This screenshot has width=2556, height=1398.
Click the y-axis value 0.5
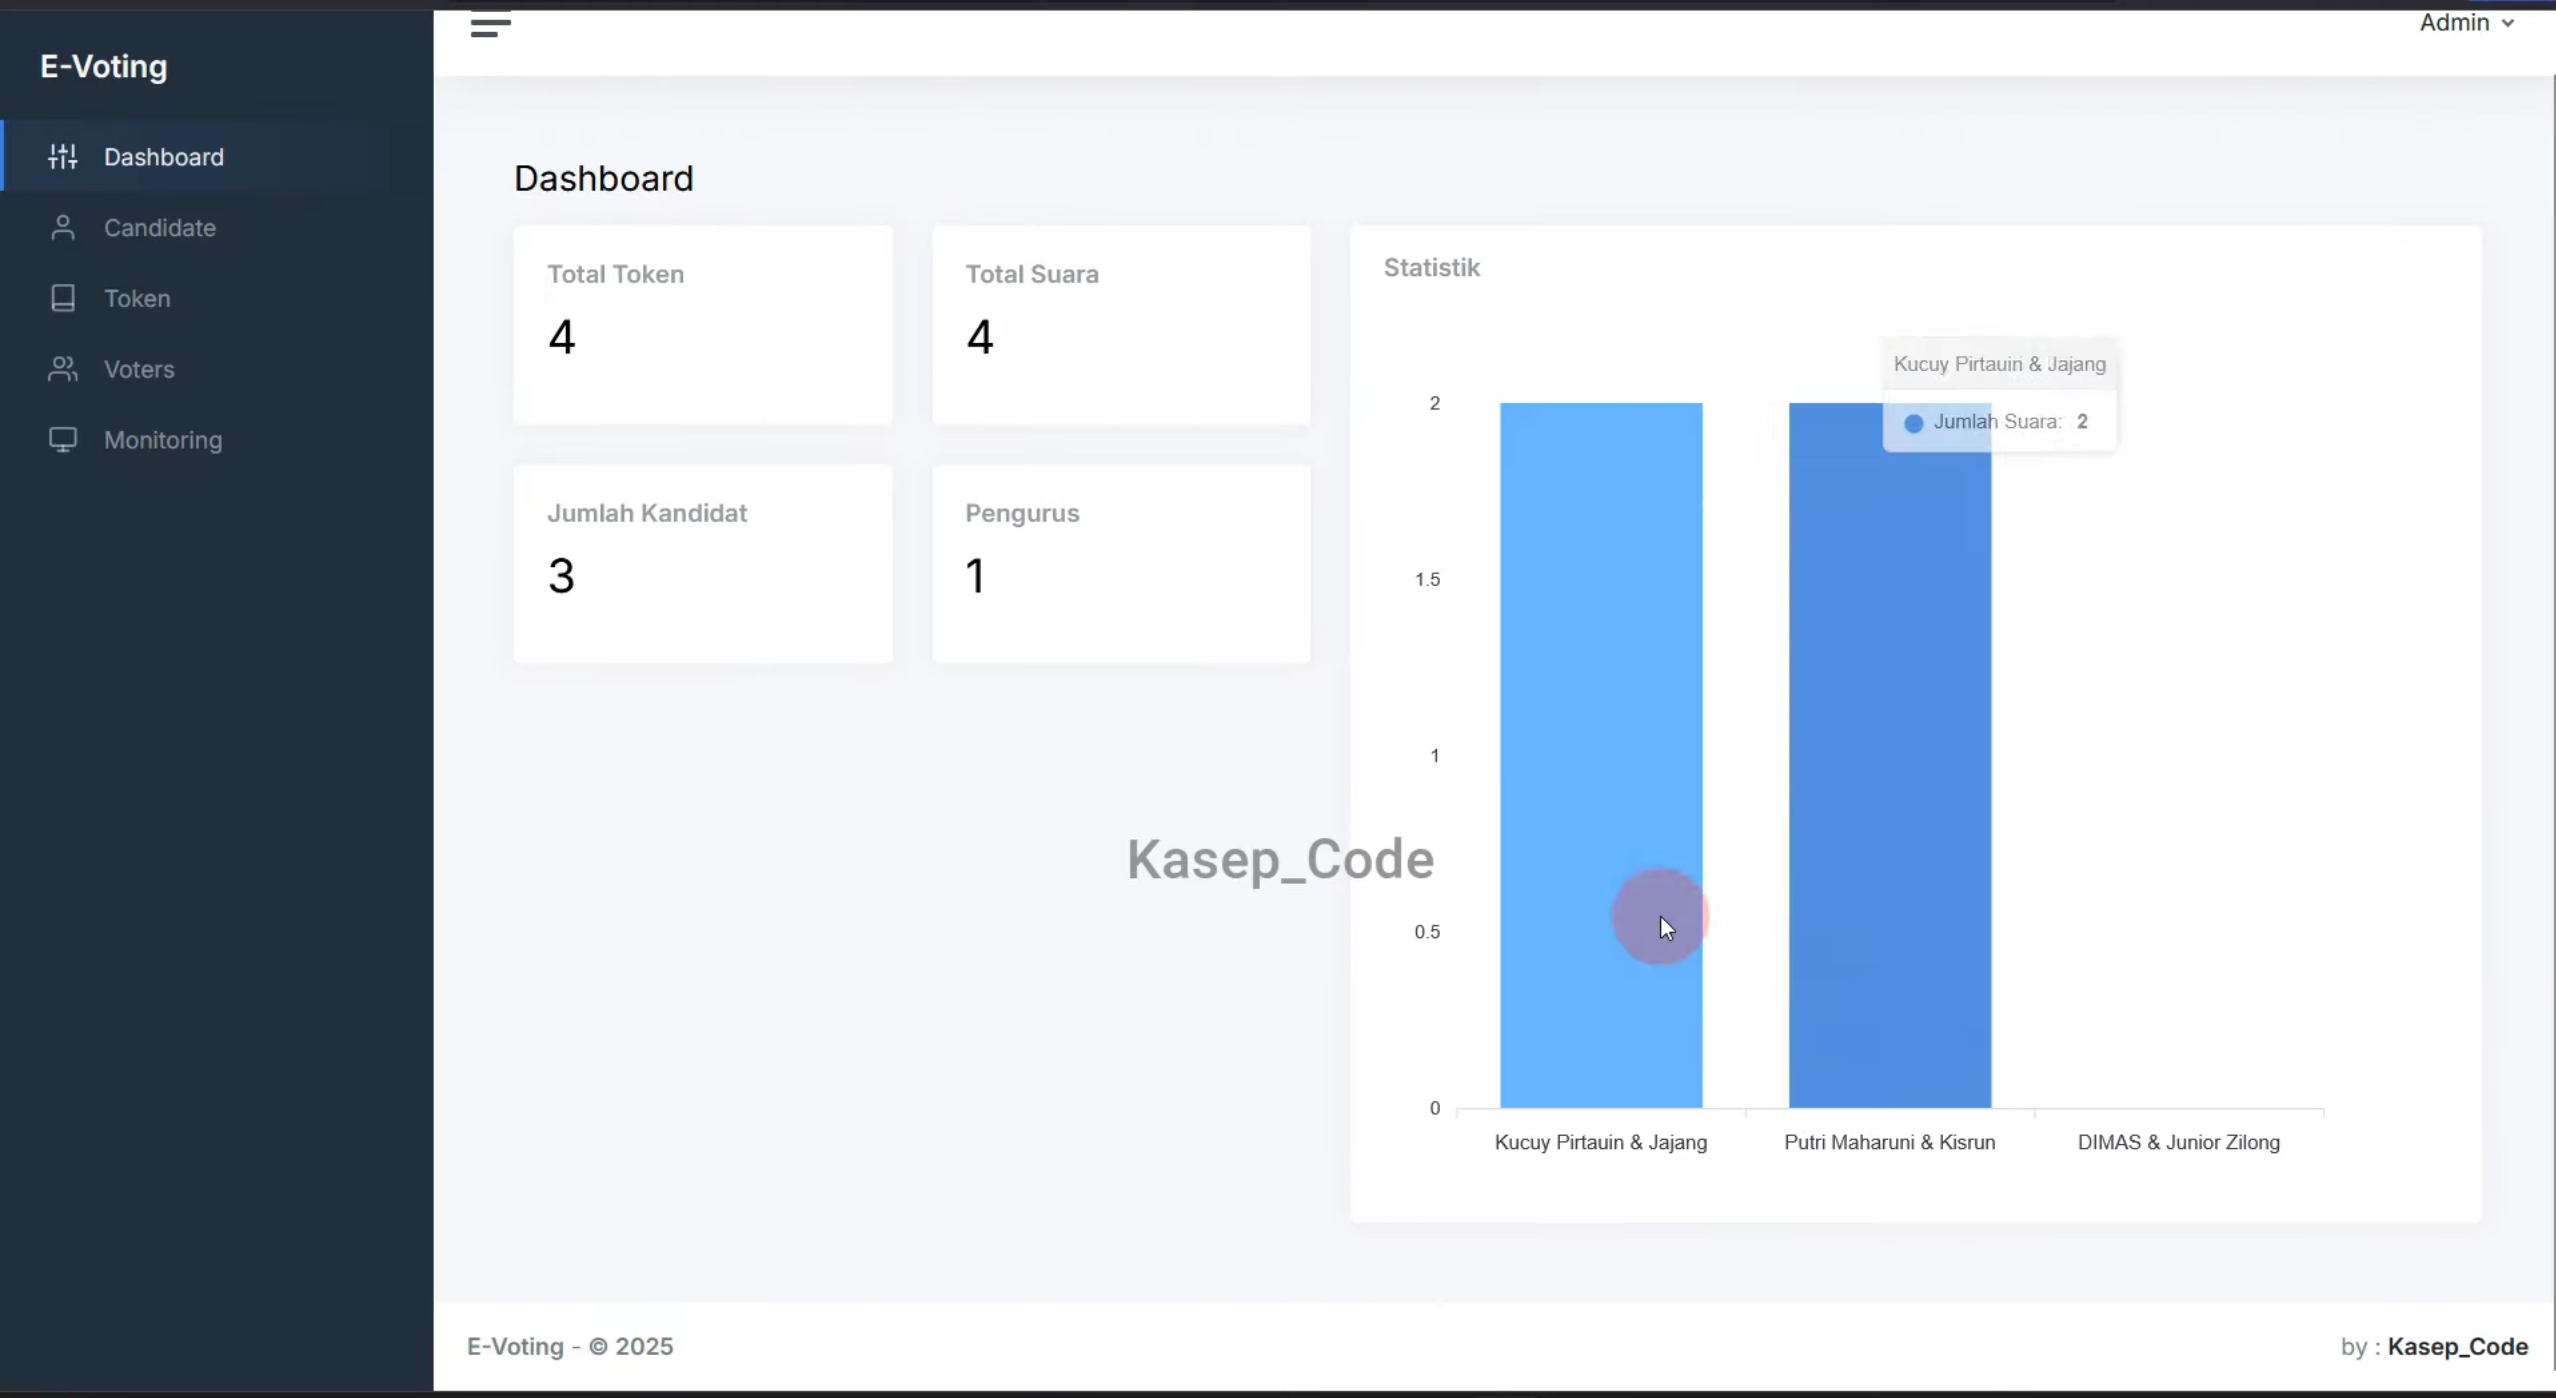(1428, 932)
